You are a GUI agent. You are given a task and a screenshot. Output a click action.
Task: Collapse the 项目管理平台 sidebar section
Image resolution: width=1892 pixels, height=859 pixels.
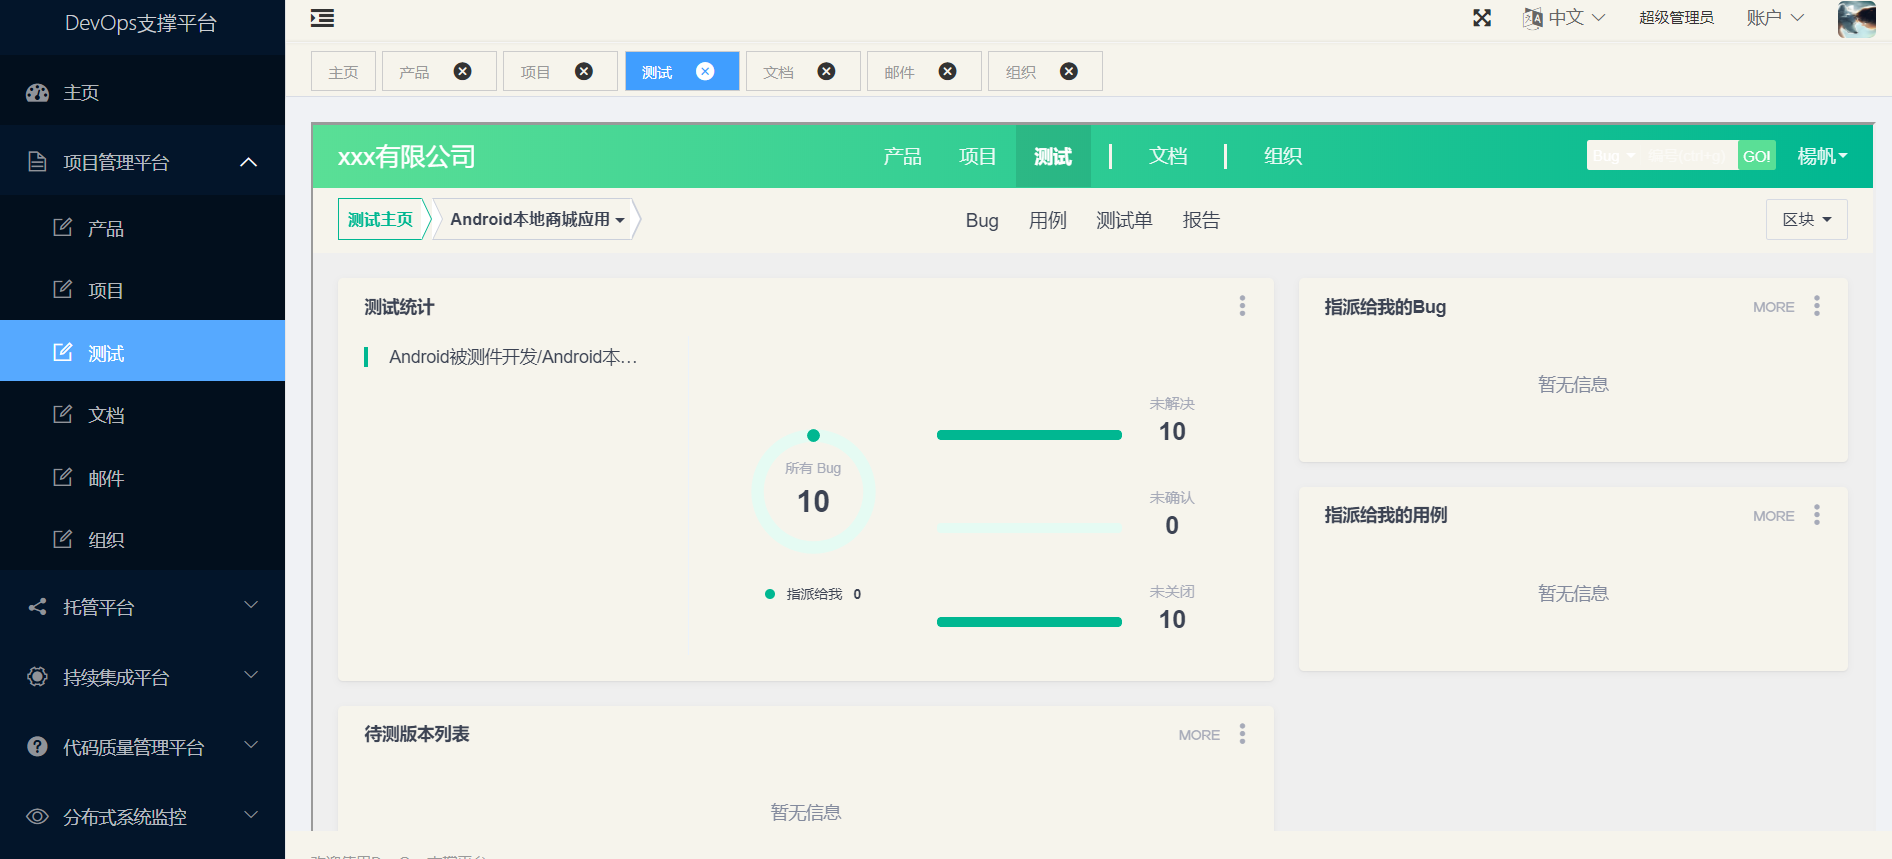[249, 162]
